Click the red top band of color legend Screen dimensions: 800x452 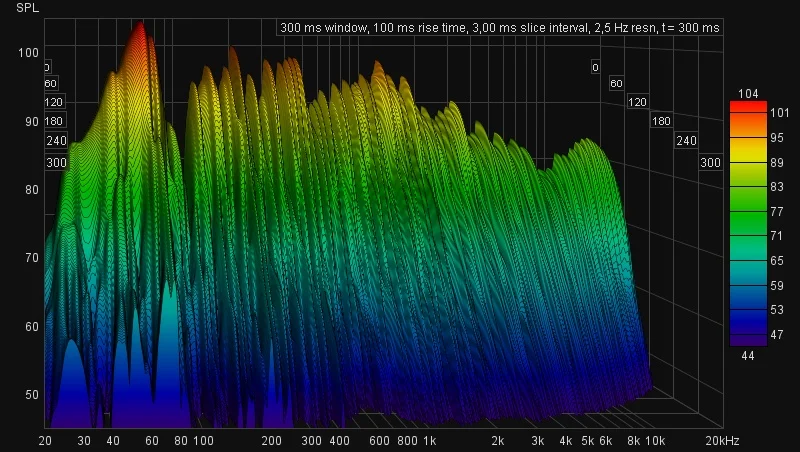tap(748, 107)
